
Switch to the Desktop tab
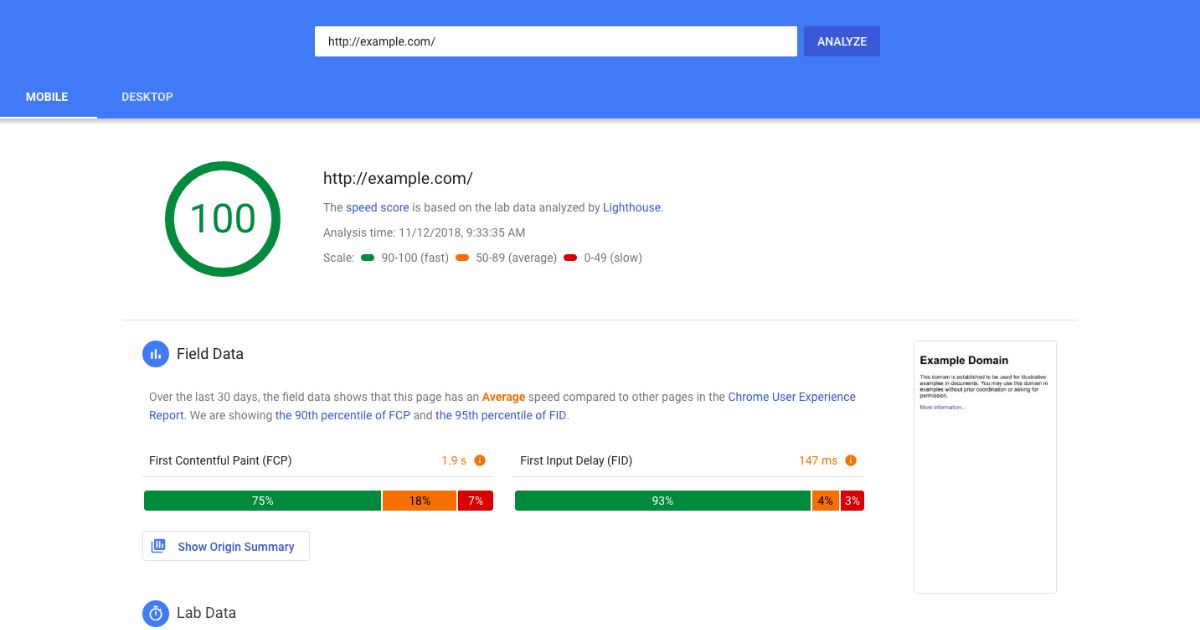point(147,97)
